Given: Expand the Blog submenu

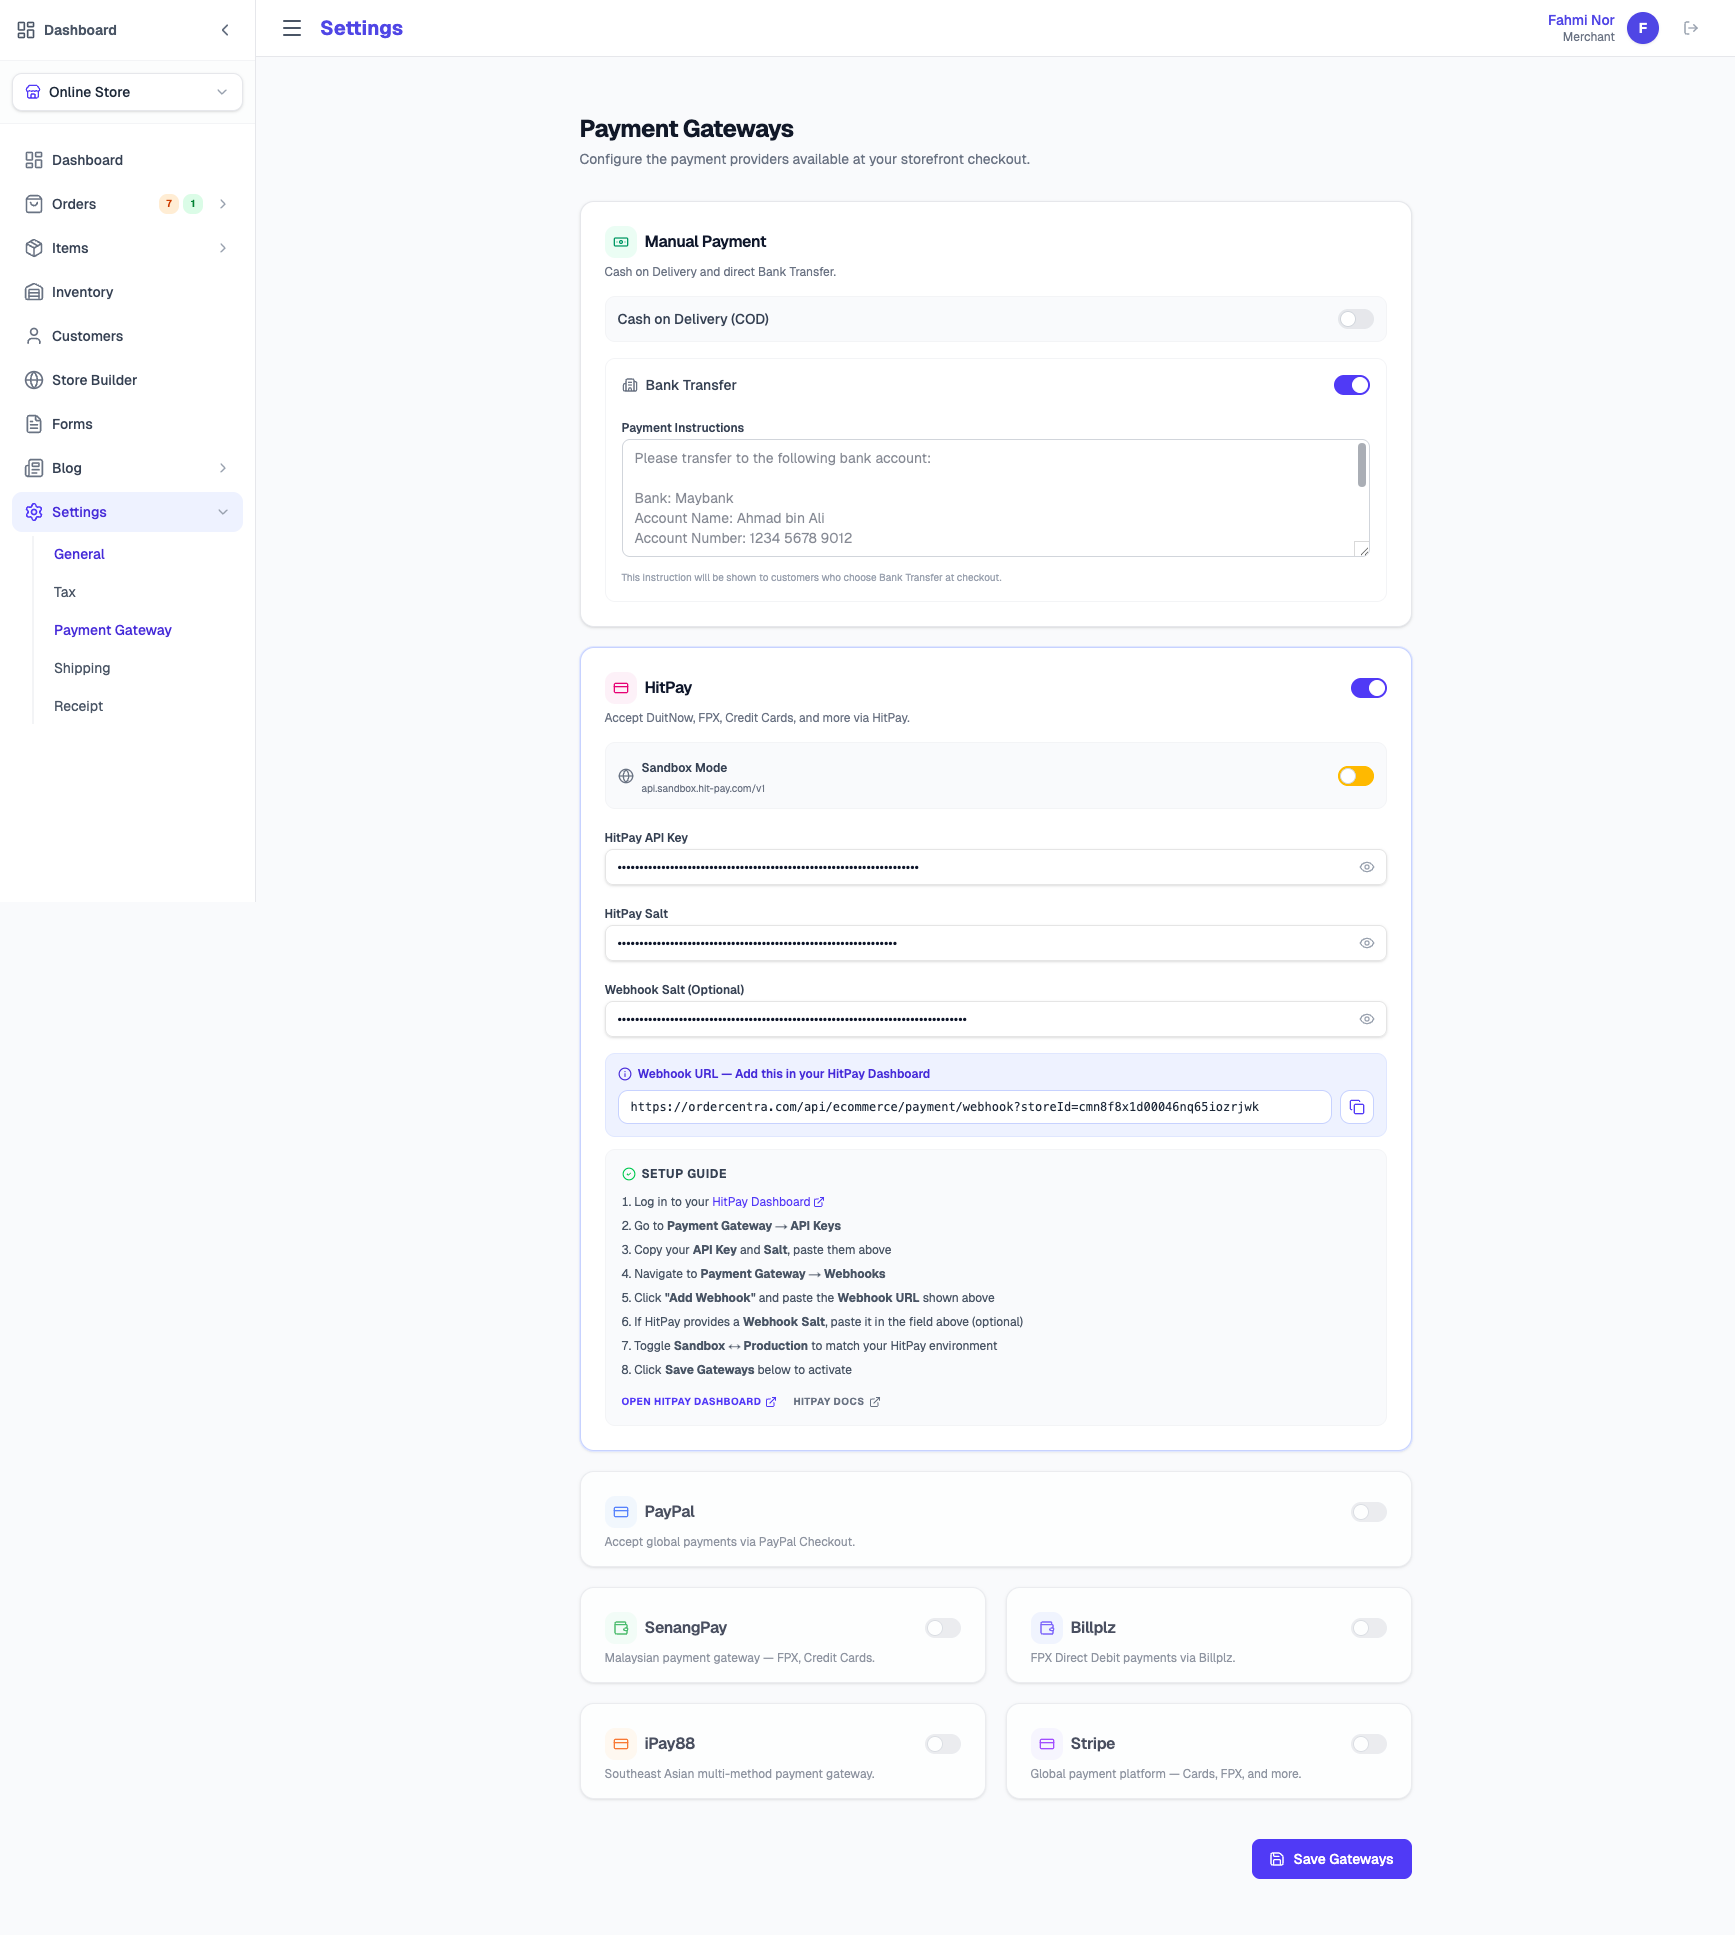Looking at the screenshot, I should click(x=222, y=468).
